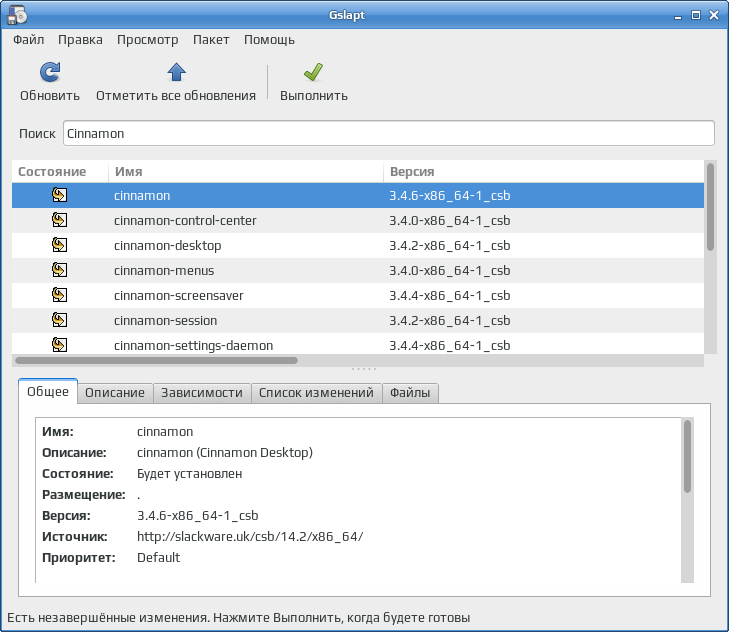
Task: Click status icon of cinnamon-menus row
Action: coord(60,270)
